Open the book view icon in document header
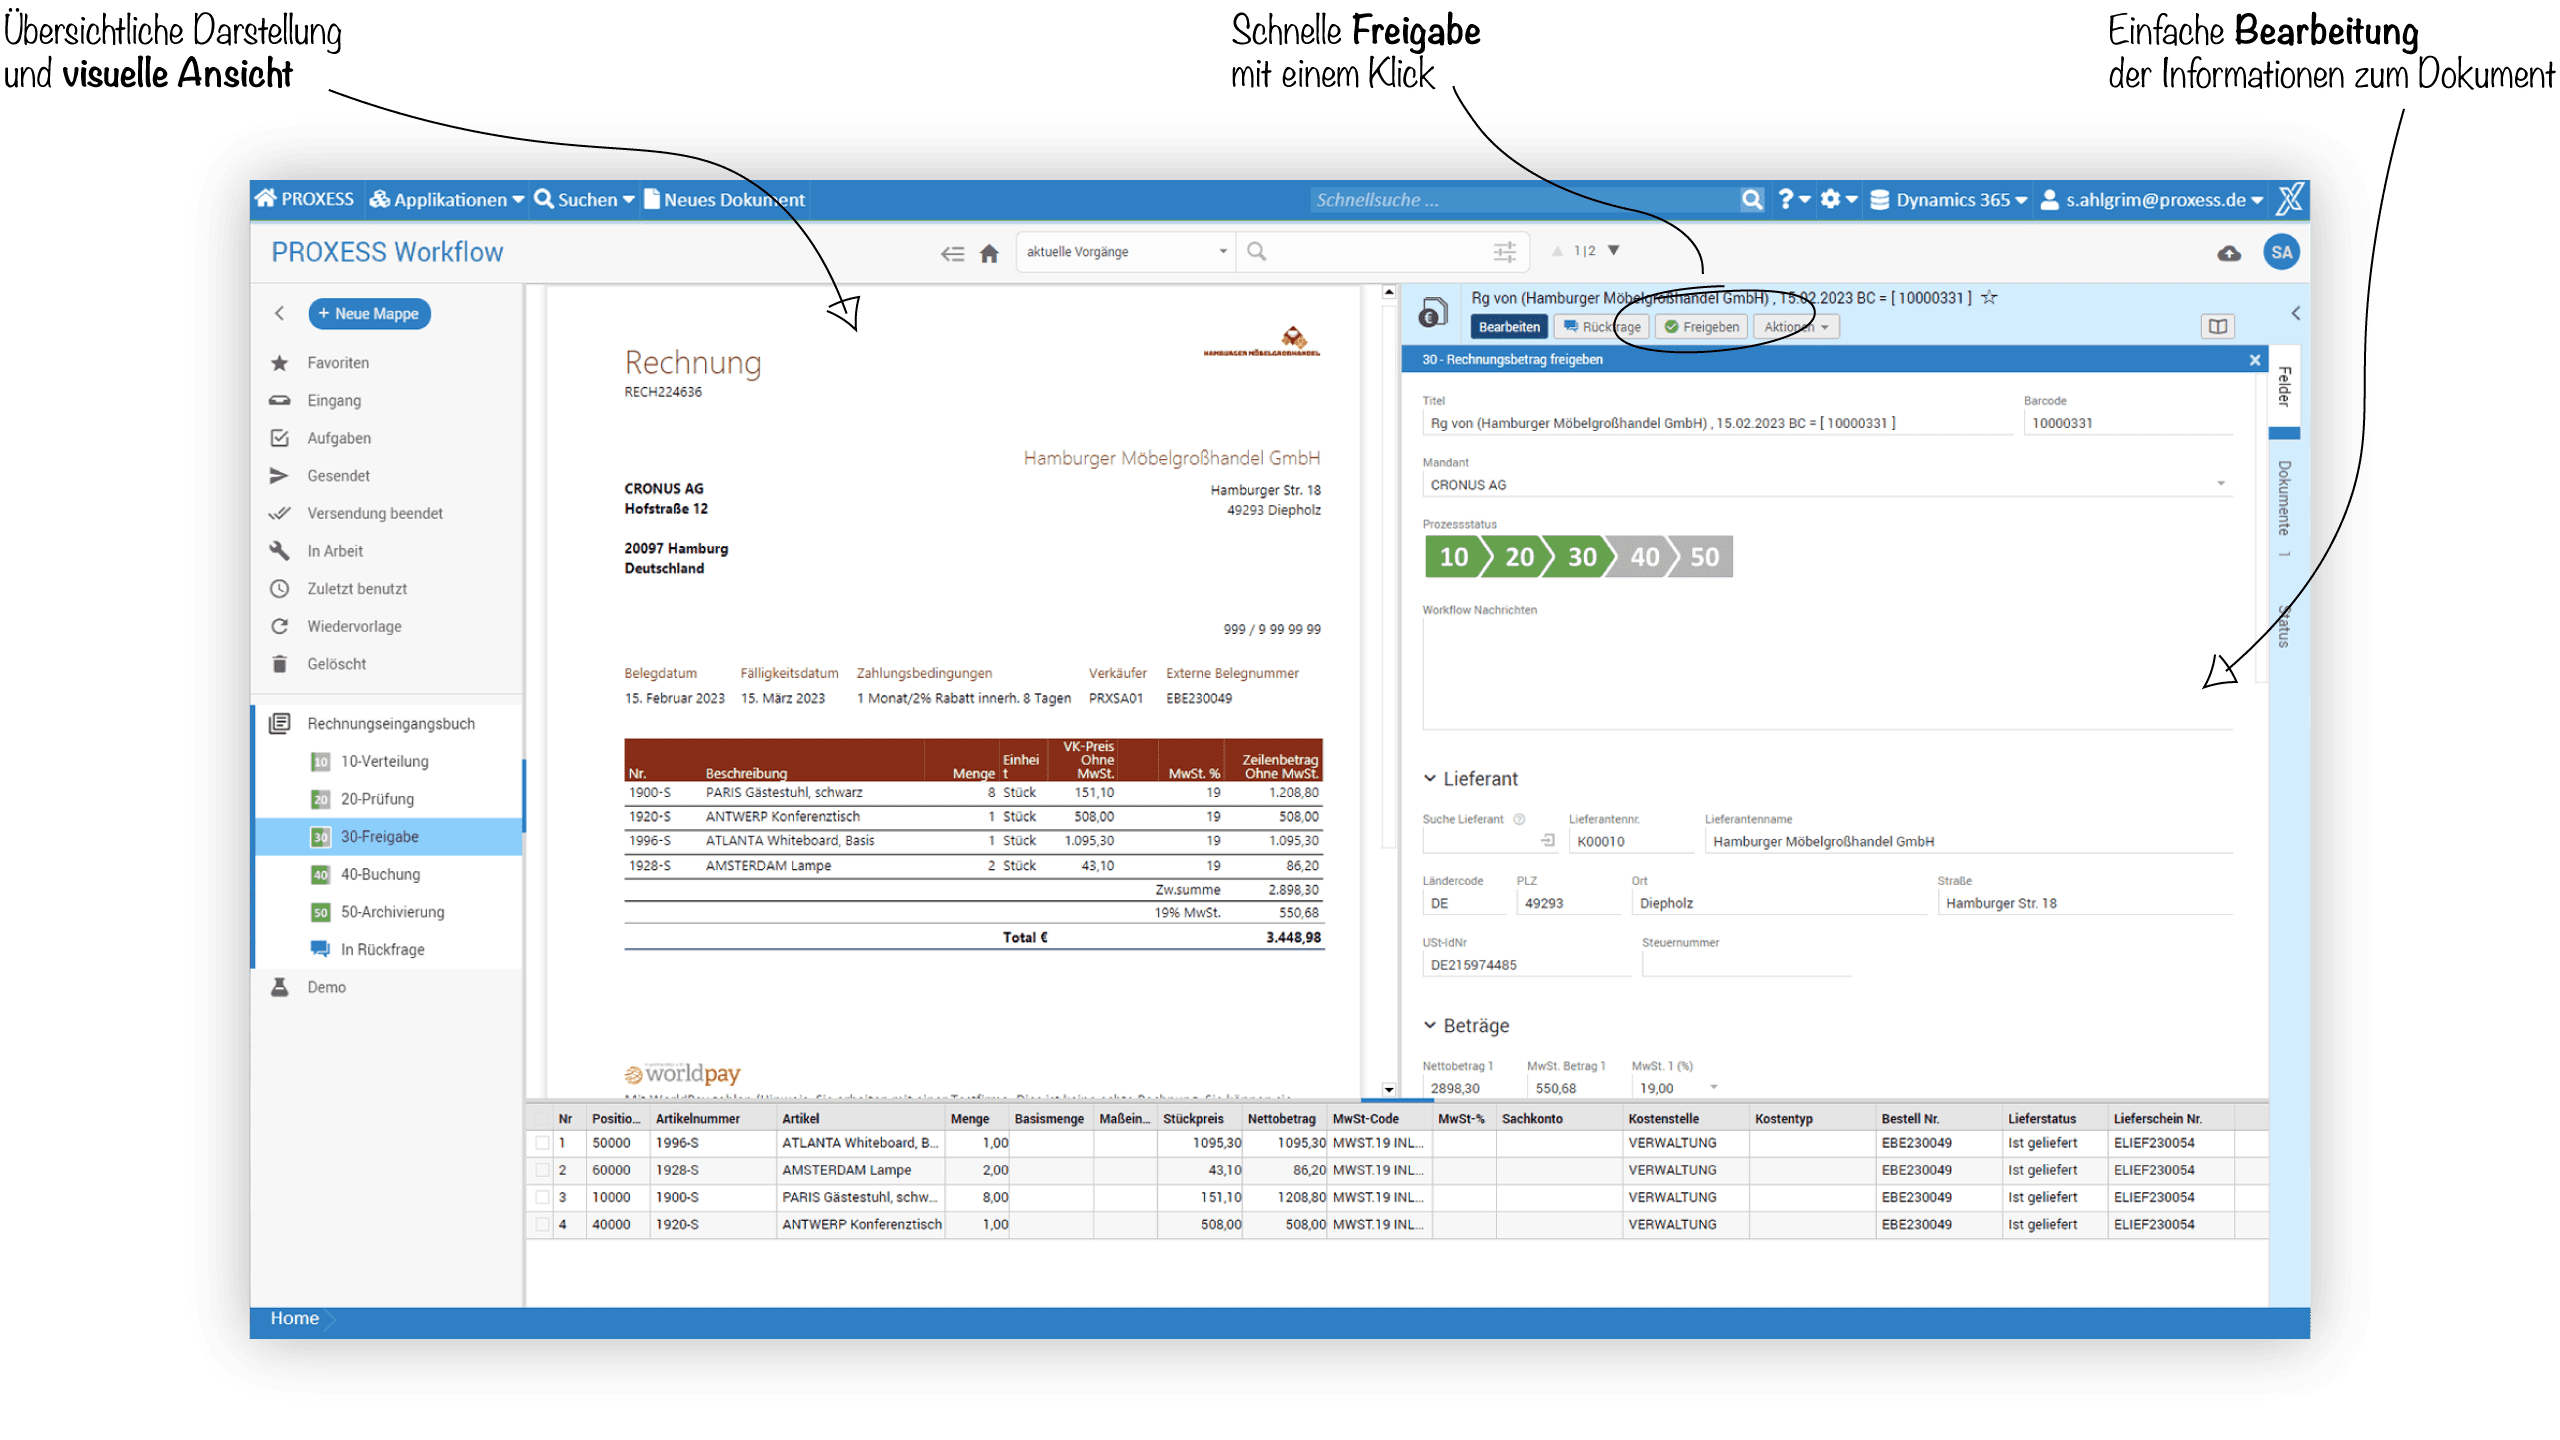This screenshot has width=2560, height=1440. tap(2217, 326)
